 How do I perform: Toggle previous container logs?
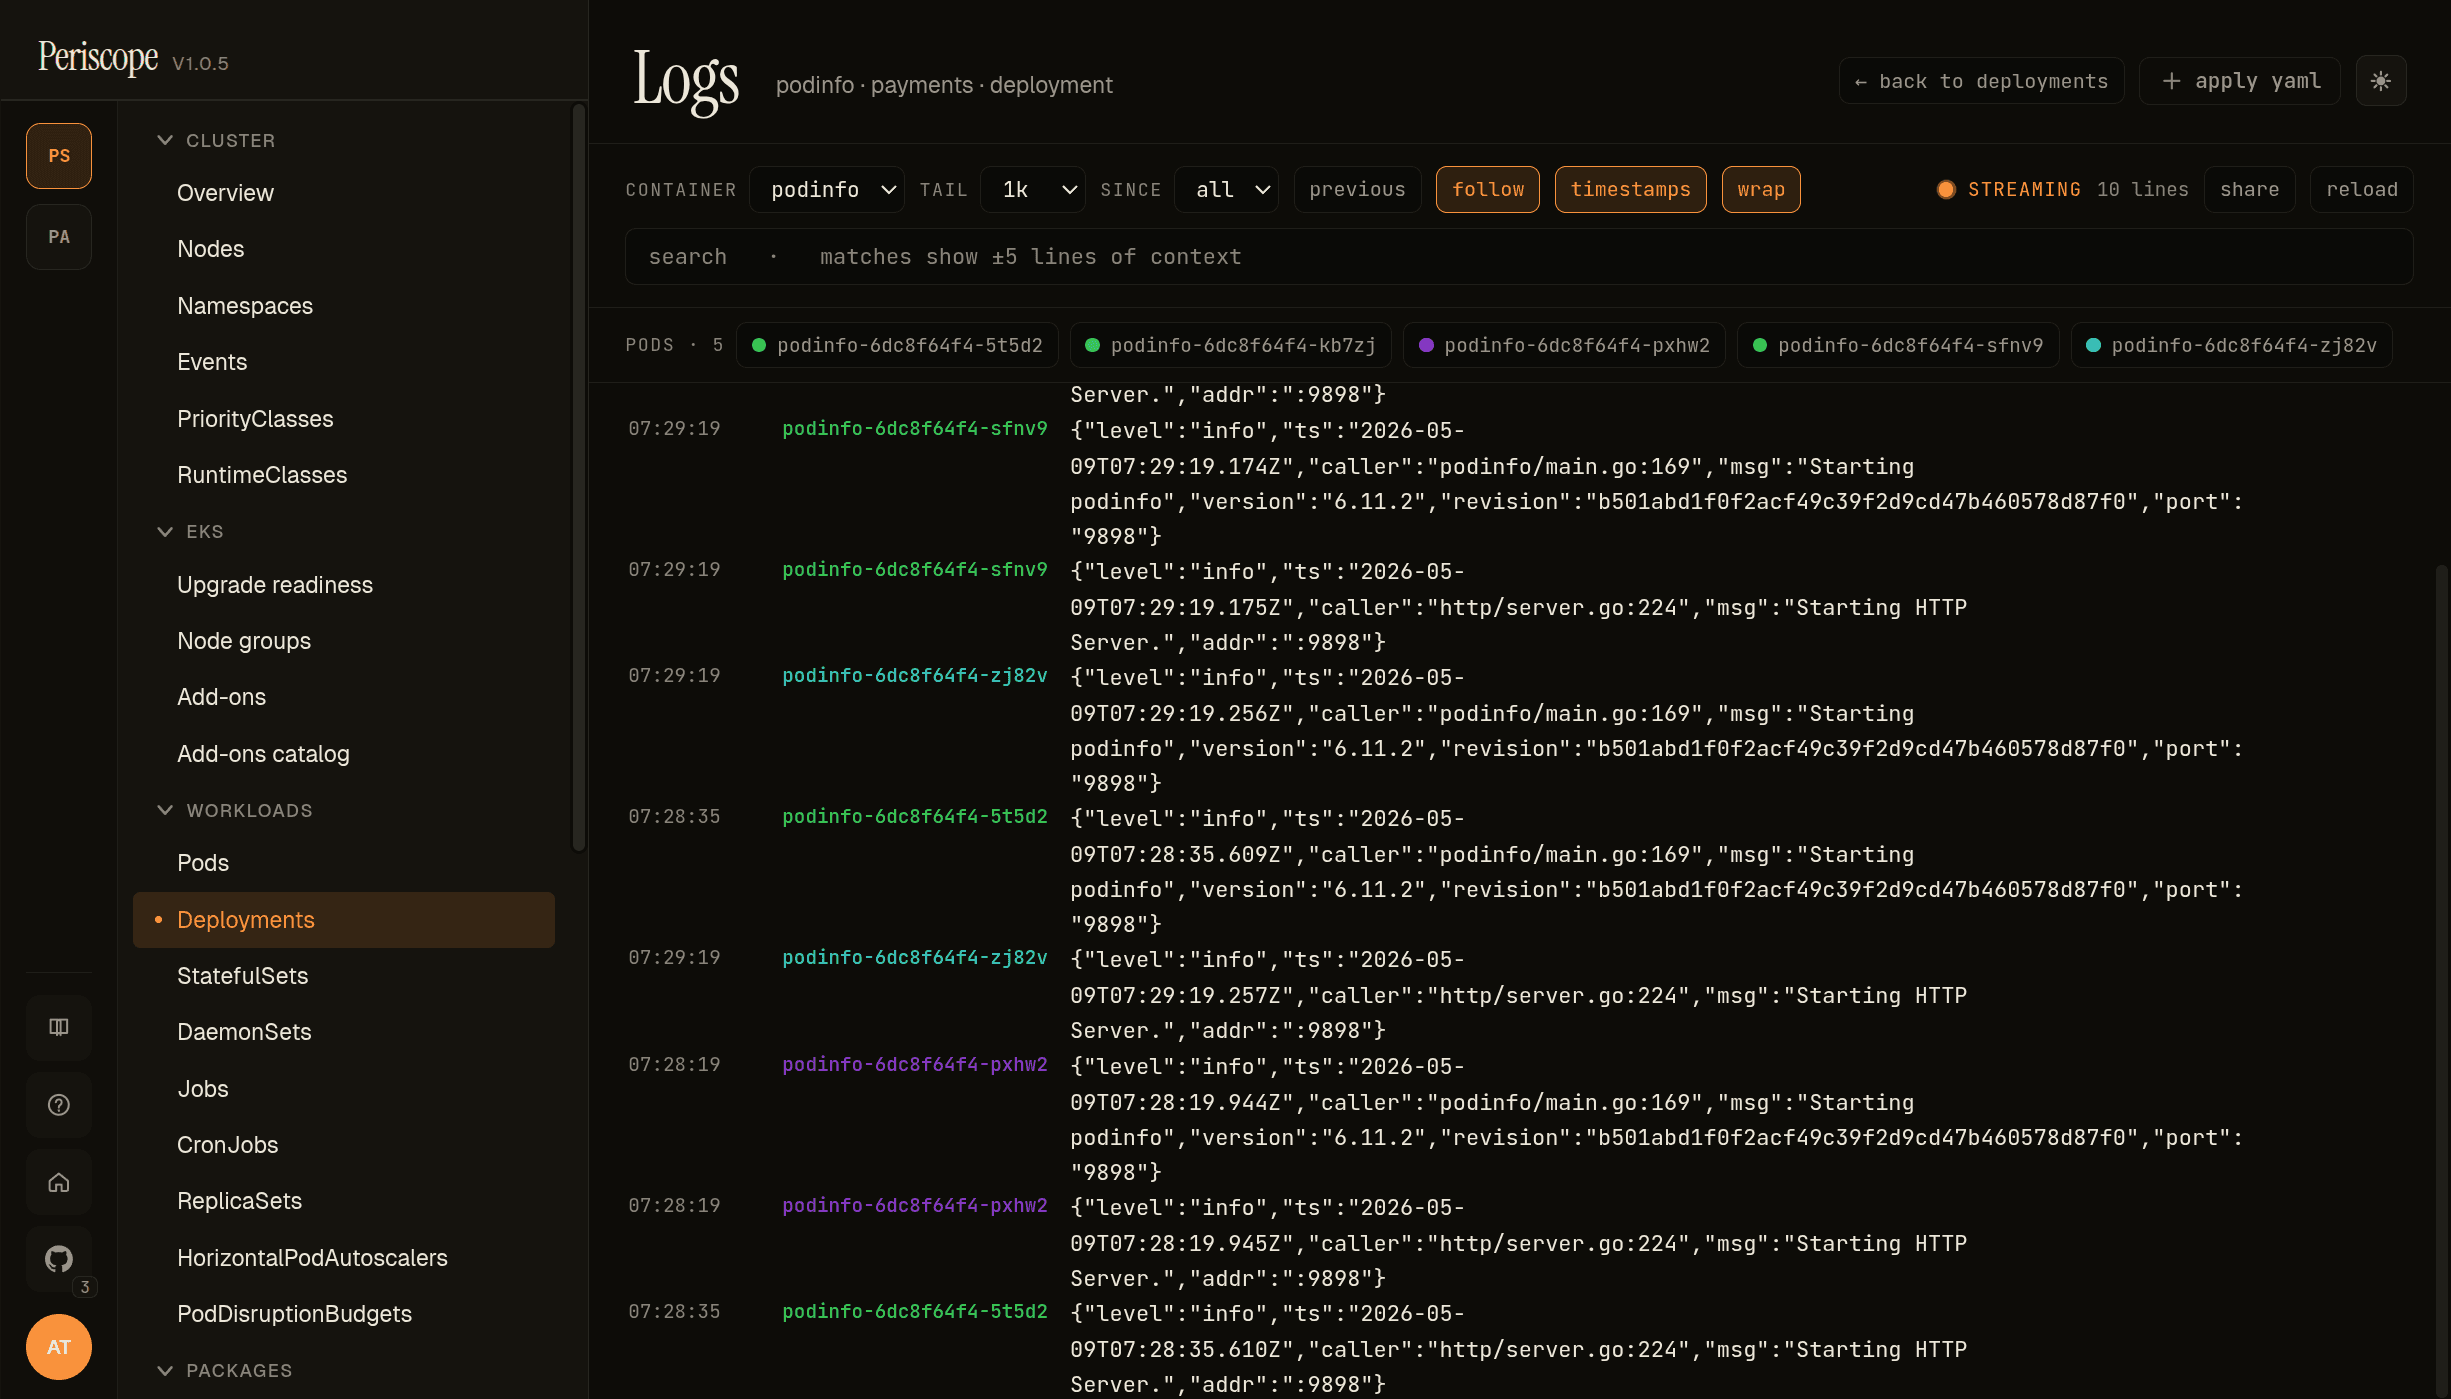point(1357,189)
